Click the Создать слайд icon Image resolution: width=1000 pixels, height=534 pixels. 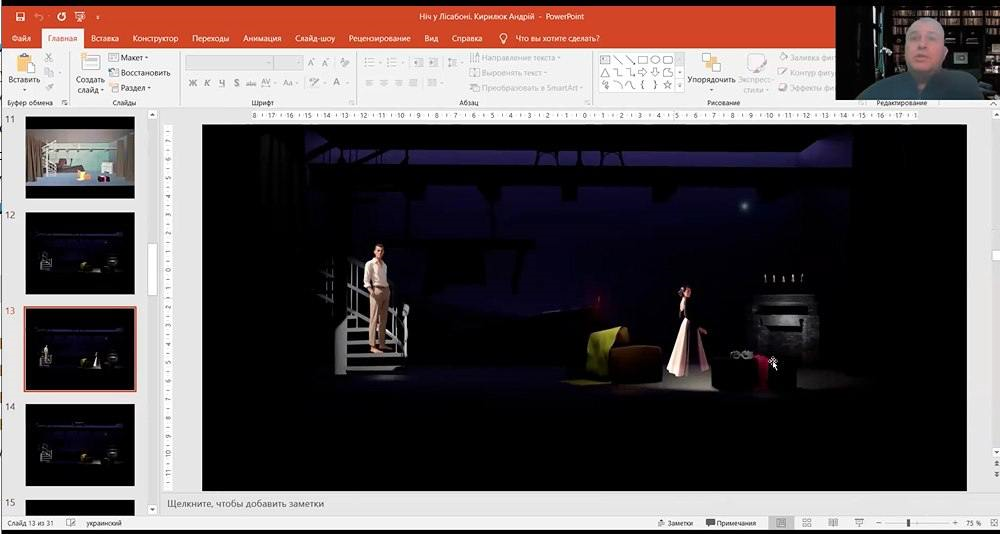(x=91, y=62)
